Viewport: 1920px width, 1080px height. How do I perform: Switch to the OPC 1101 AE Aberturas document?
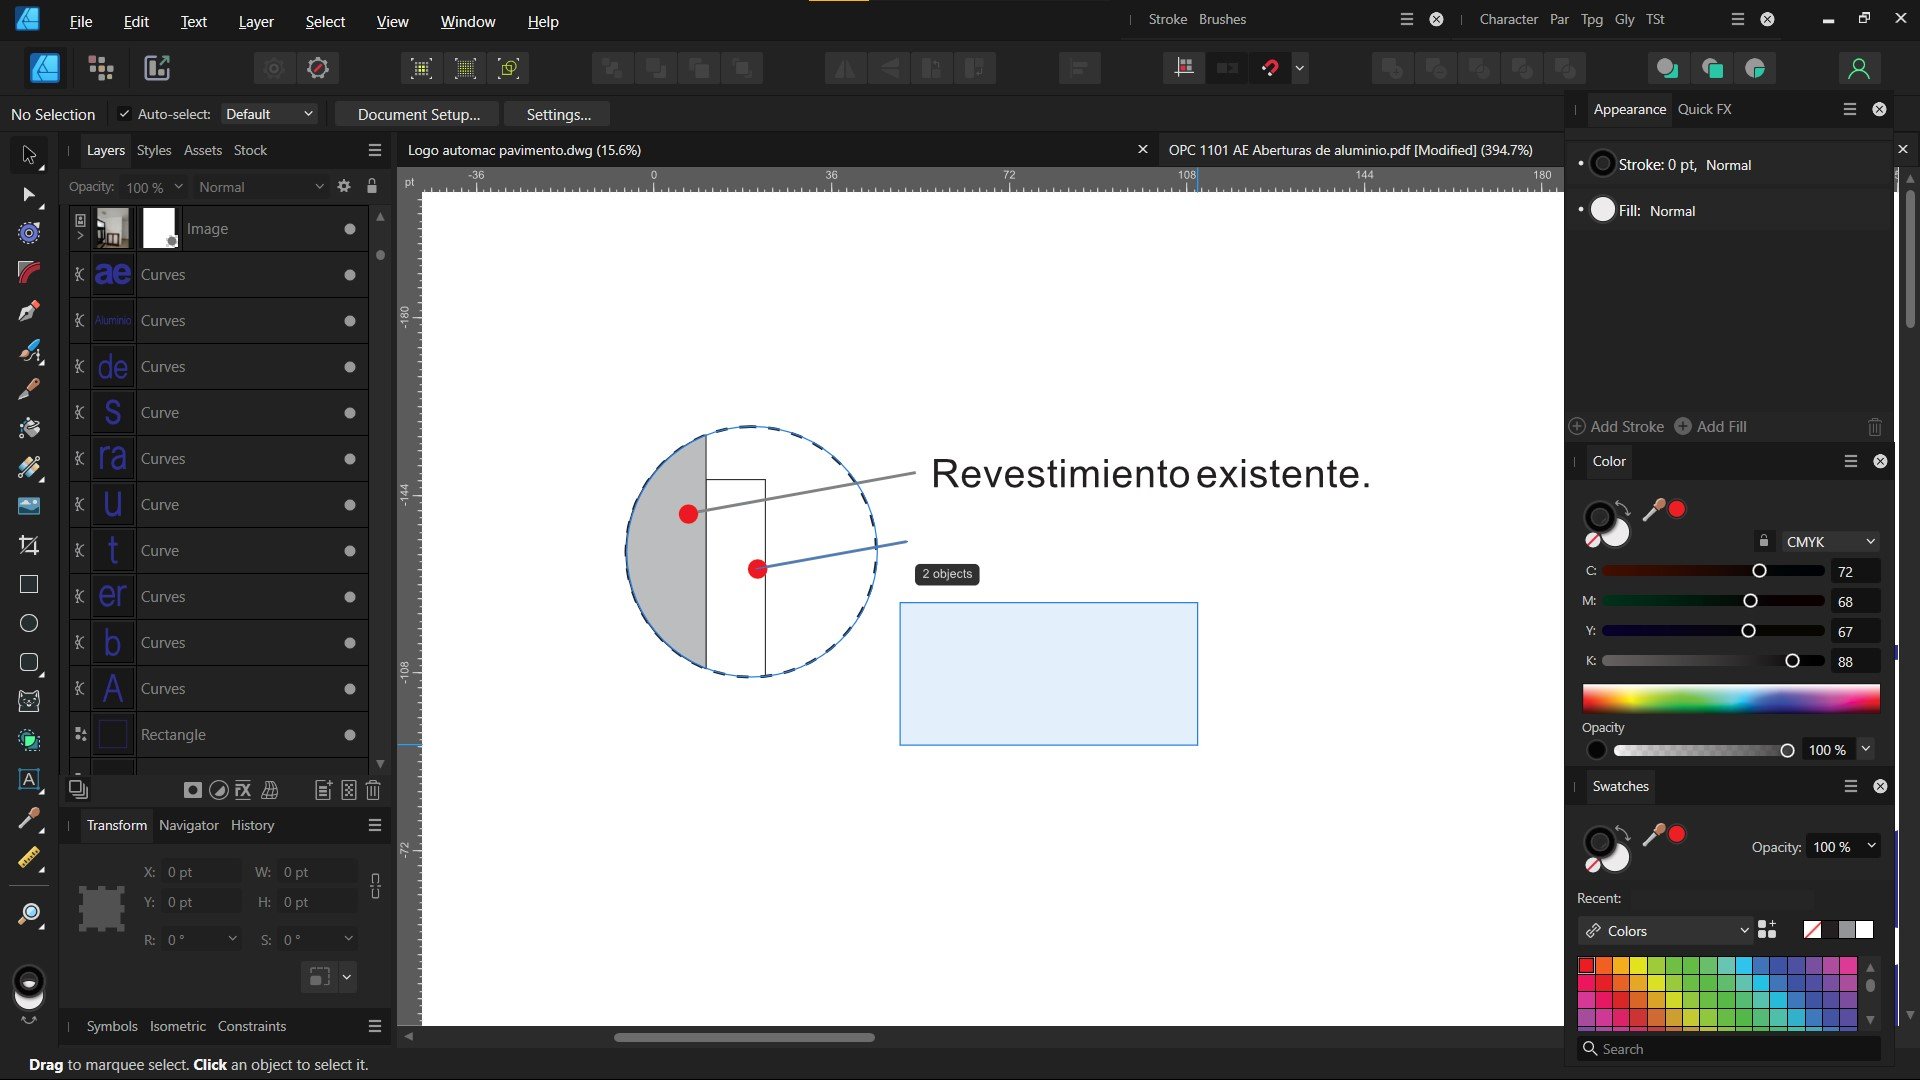1350,150
